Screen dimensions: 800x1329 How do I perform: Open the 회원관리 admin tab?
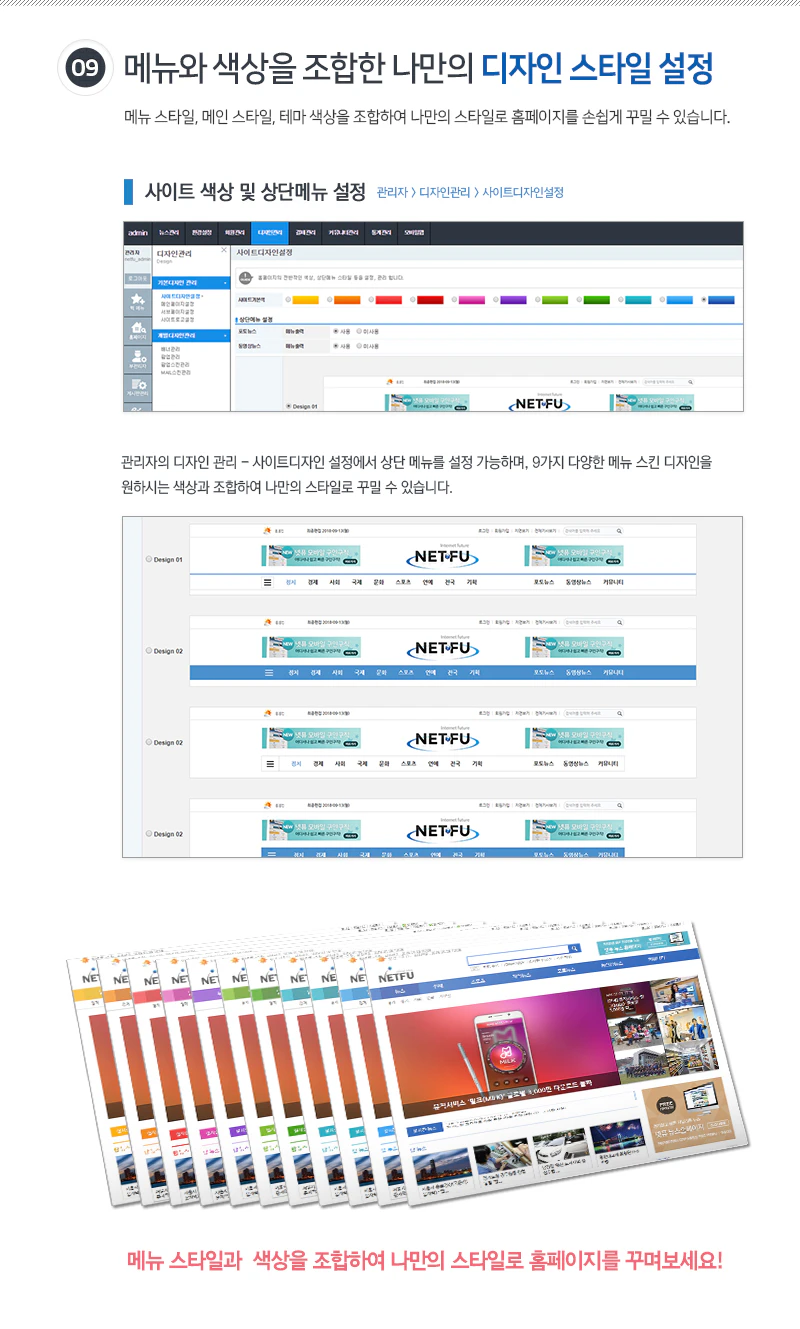235,233
